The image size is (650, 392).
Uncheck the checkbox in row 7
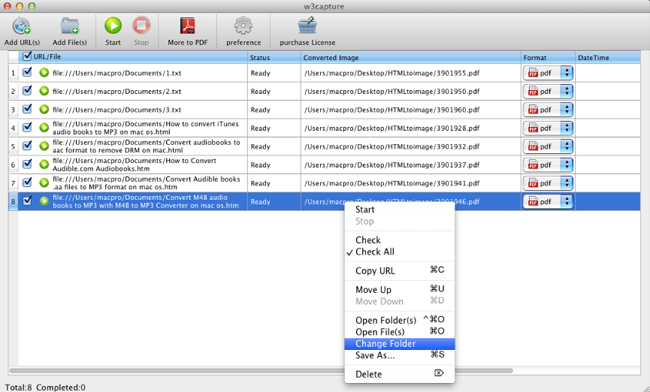point(27,182)
